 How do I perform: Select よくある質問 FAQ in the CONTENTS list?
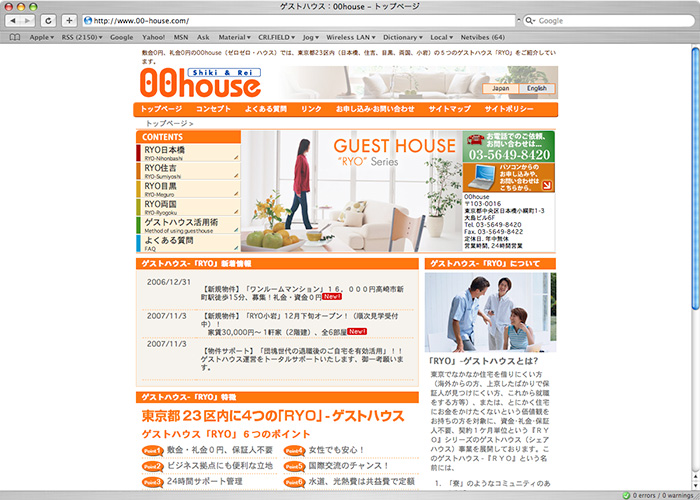point(188,243)
